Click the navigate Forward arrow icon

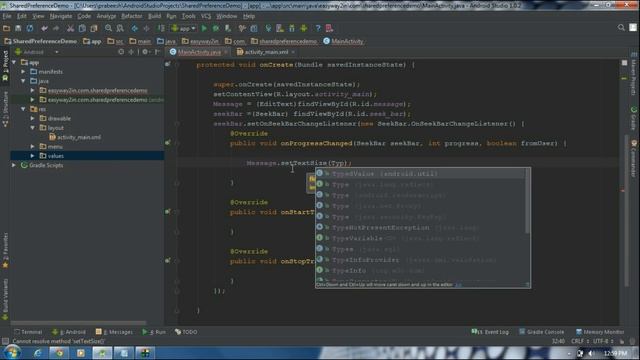tap(146, 28)
